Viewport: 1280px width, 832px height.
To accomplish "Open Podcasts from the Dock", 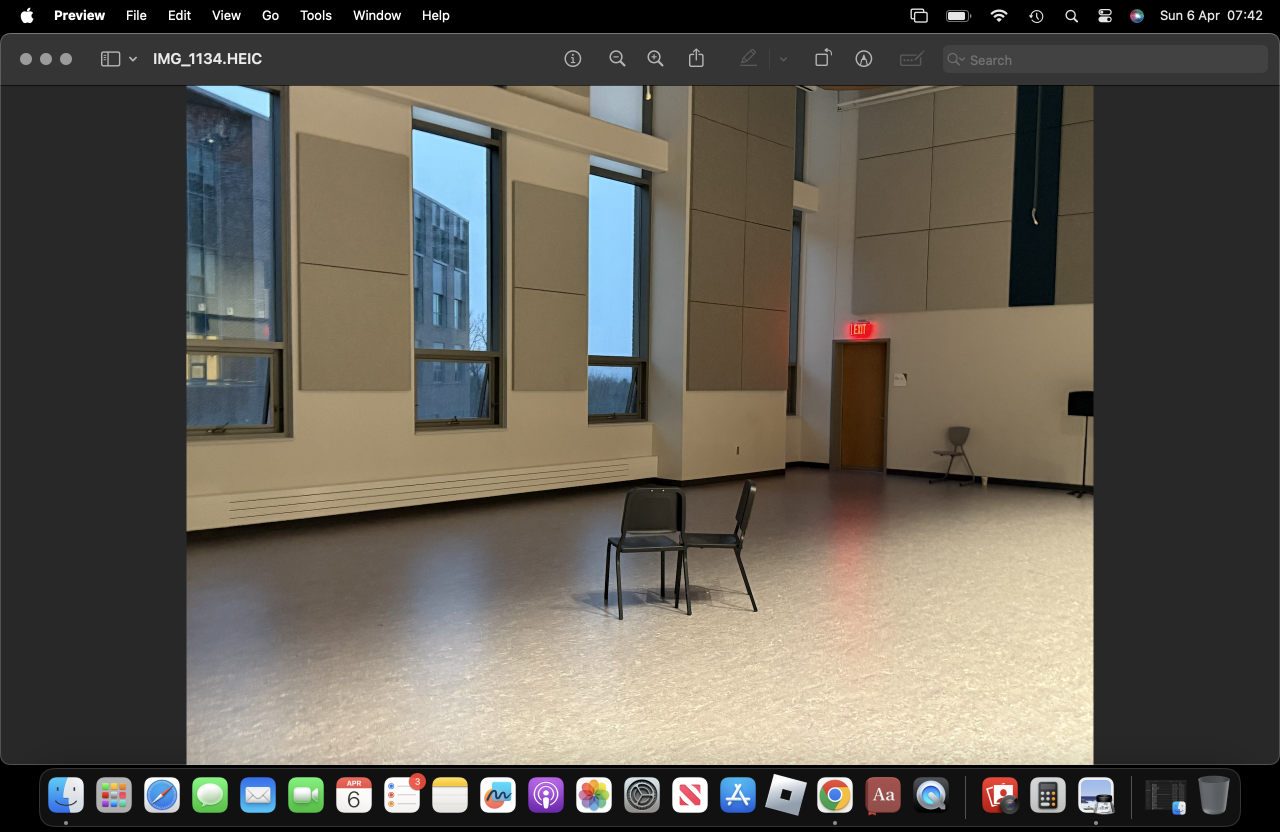I will coord(546,795).
